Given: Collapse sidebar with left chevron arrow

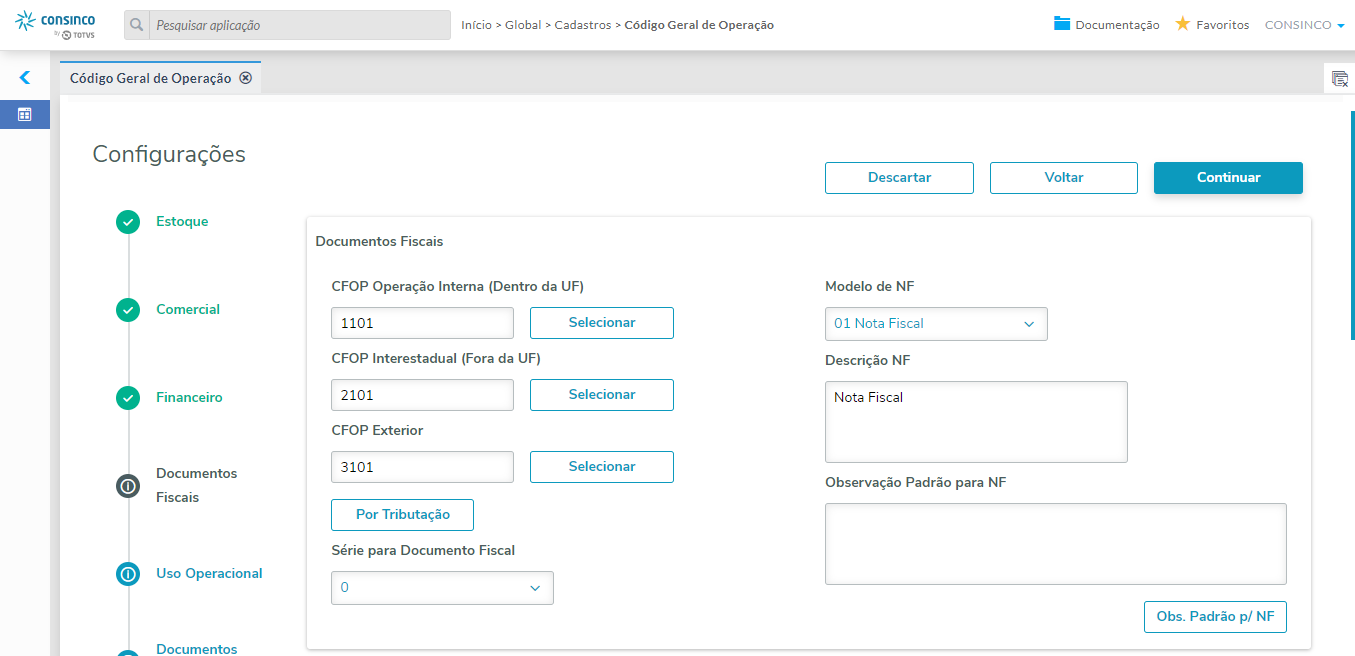Looking at the screenshot, I should coord(25,77).
